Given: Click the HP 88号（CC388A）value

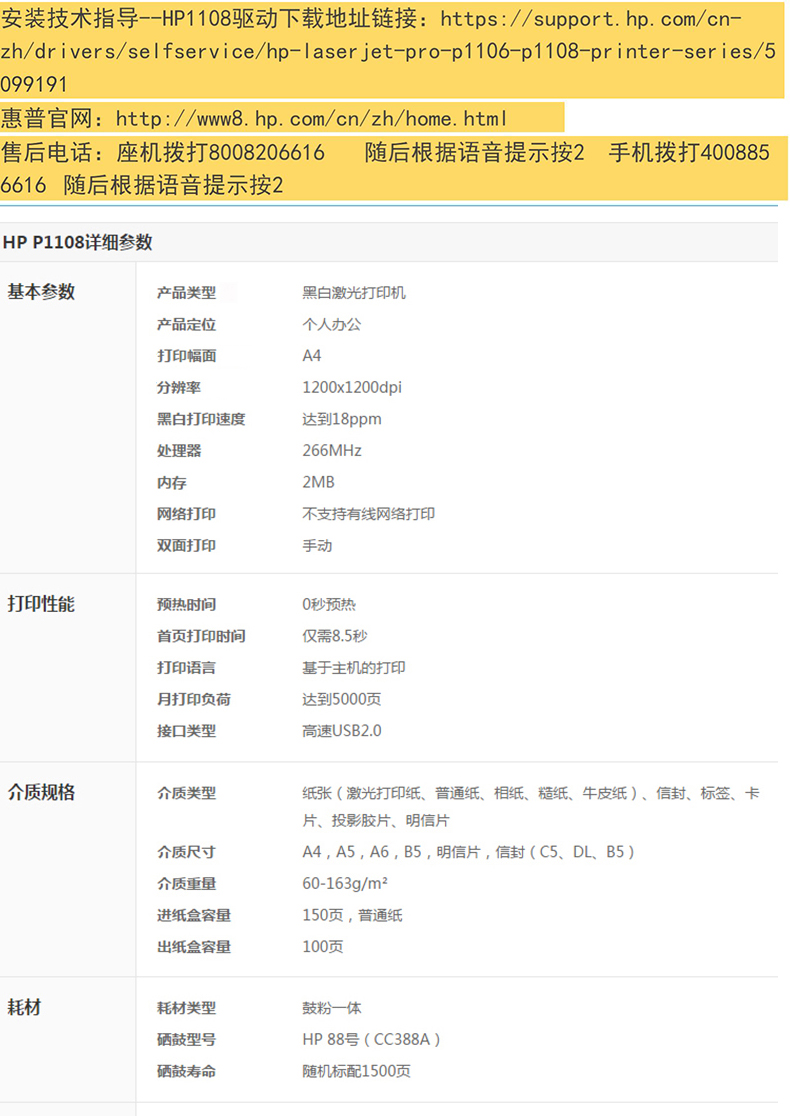Looking at the screenshot, I should coord(372,1040).
